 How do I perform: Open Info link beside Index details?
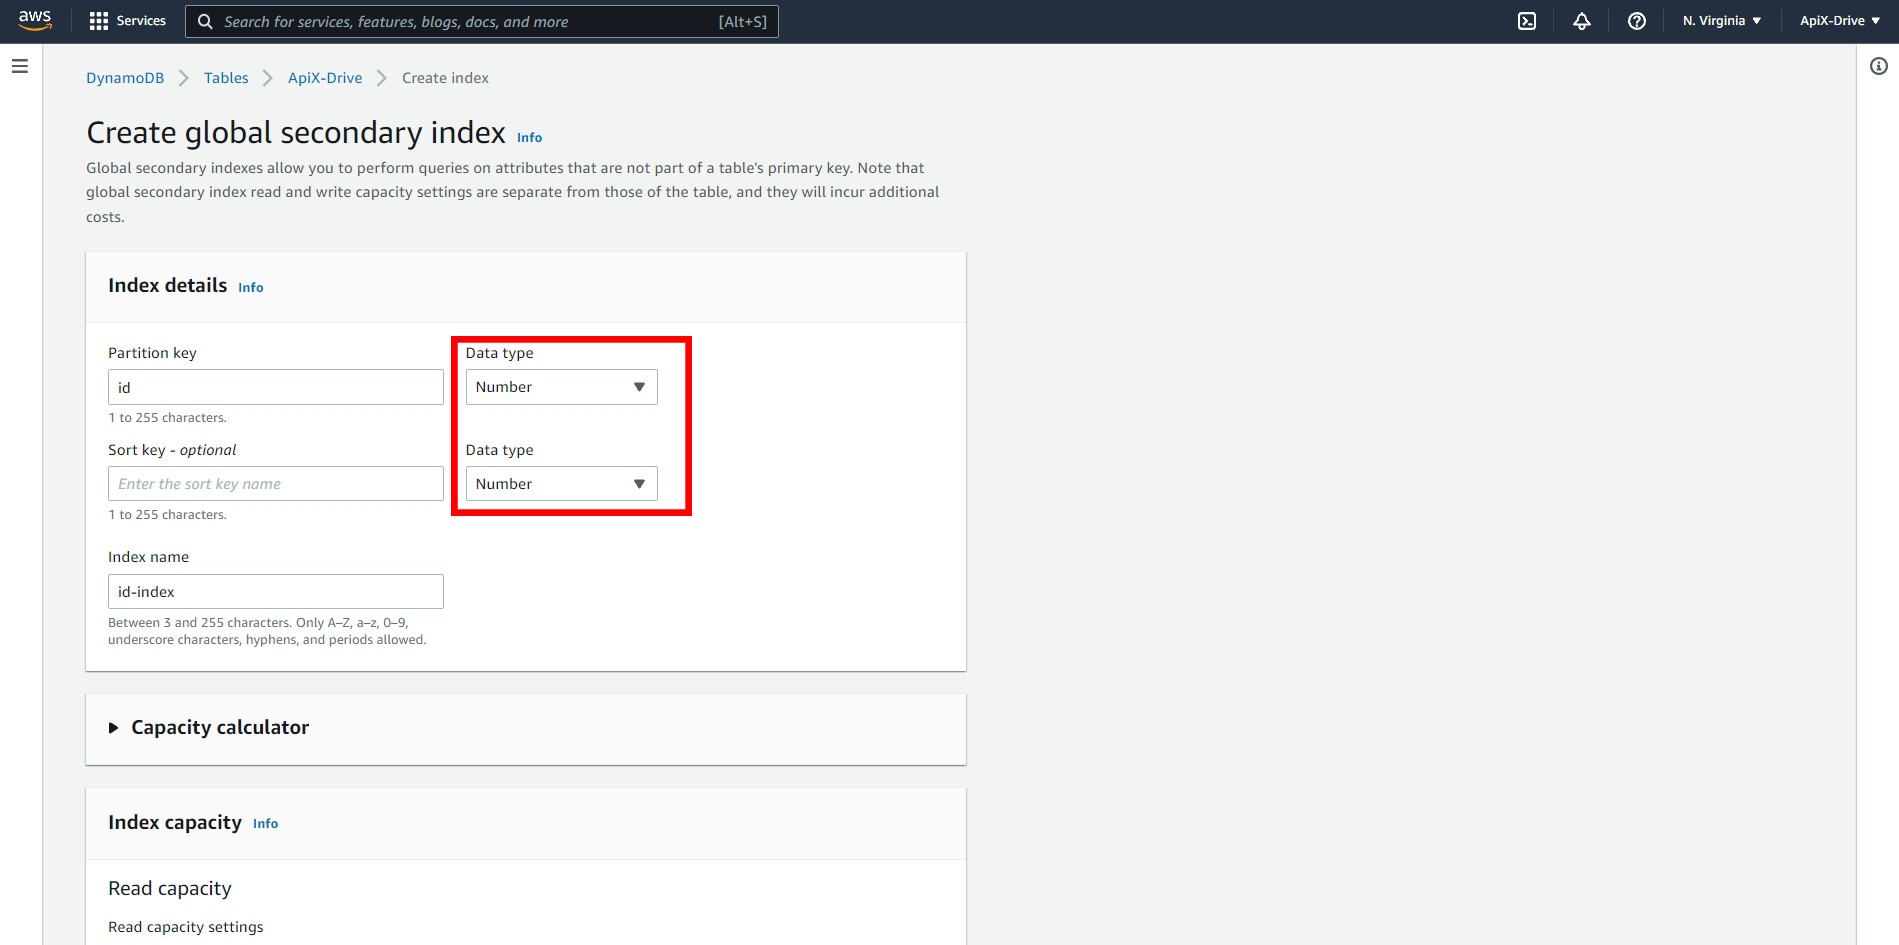[x=251, y=288]
